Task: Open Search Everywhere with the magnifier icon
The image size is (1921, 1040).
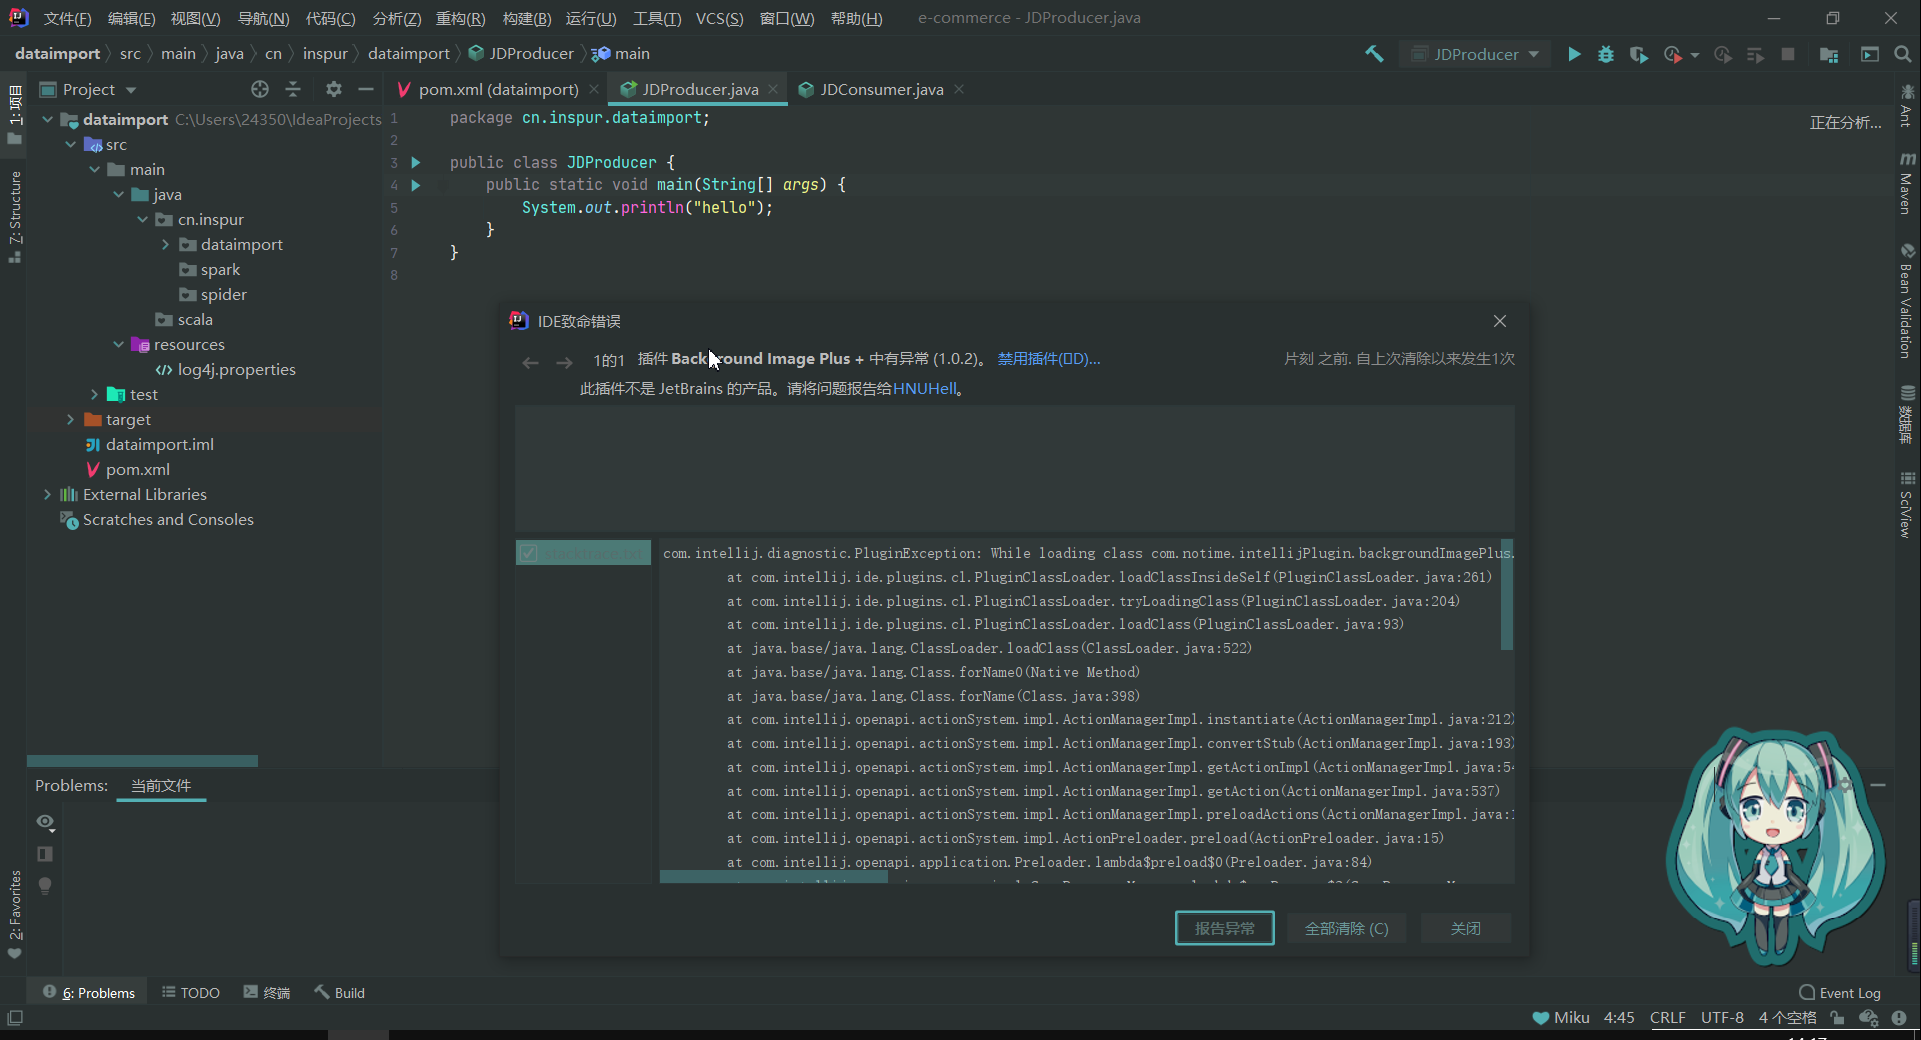Action: pyautogui.click(x=1903, y=54)
